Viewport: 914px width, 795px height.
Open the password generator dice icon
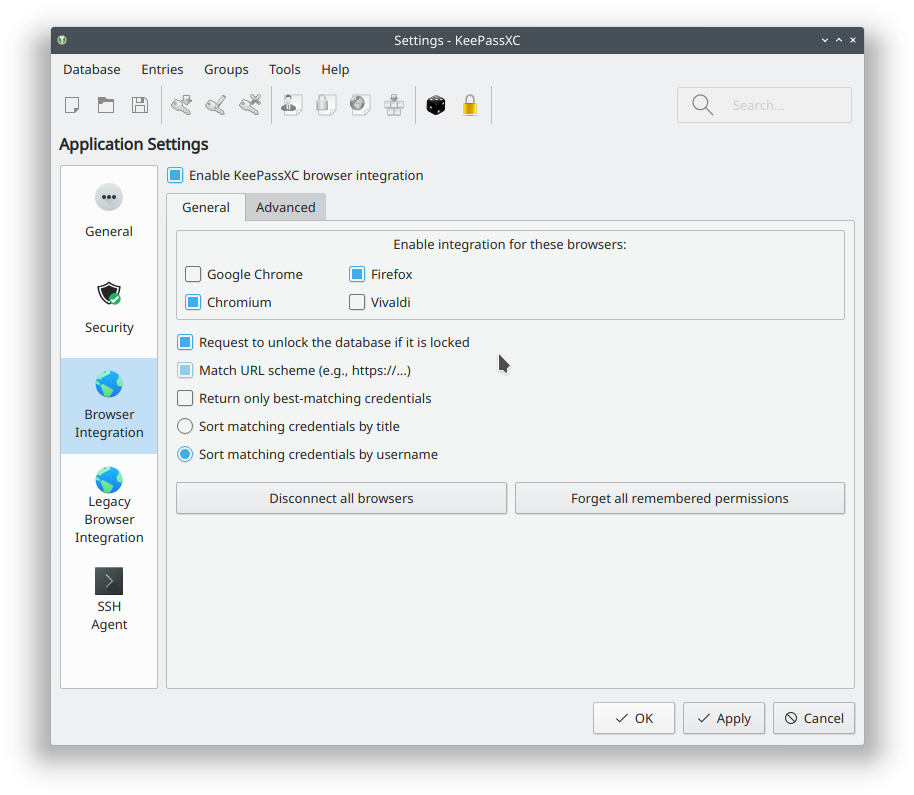tap(435, 104)
